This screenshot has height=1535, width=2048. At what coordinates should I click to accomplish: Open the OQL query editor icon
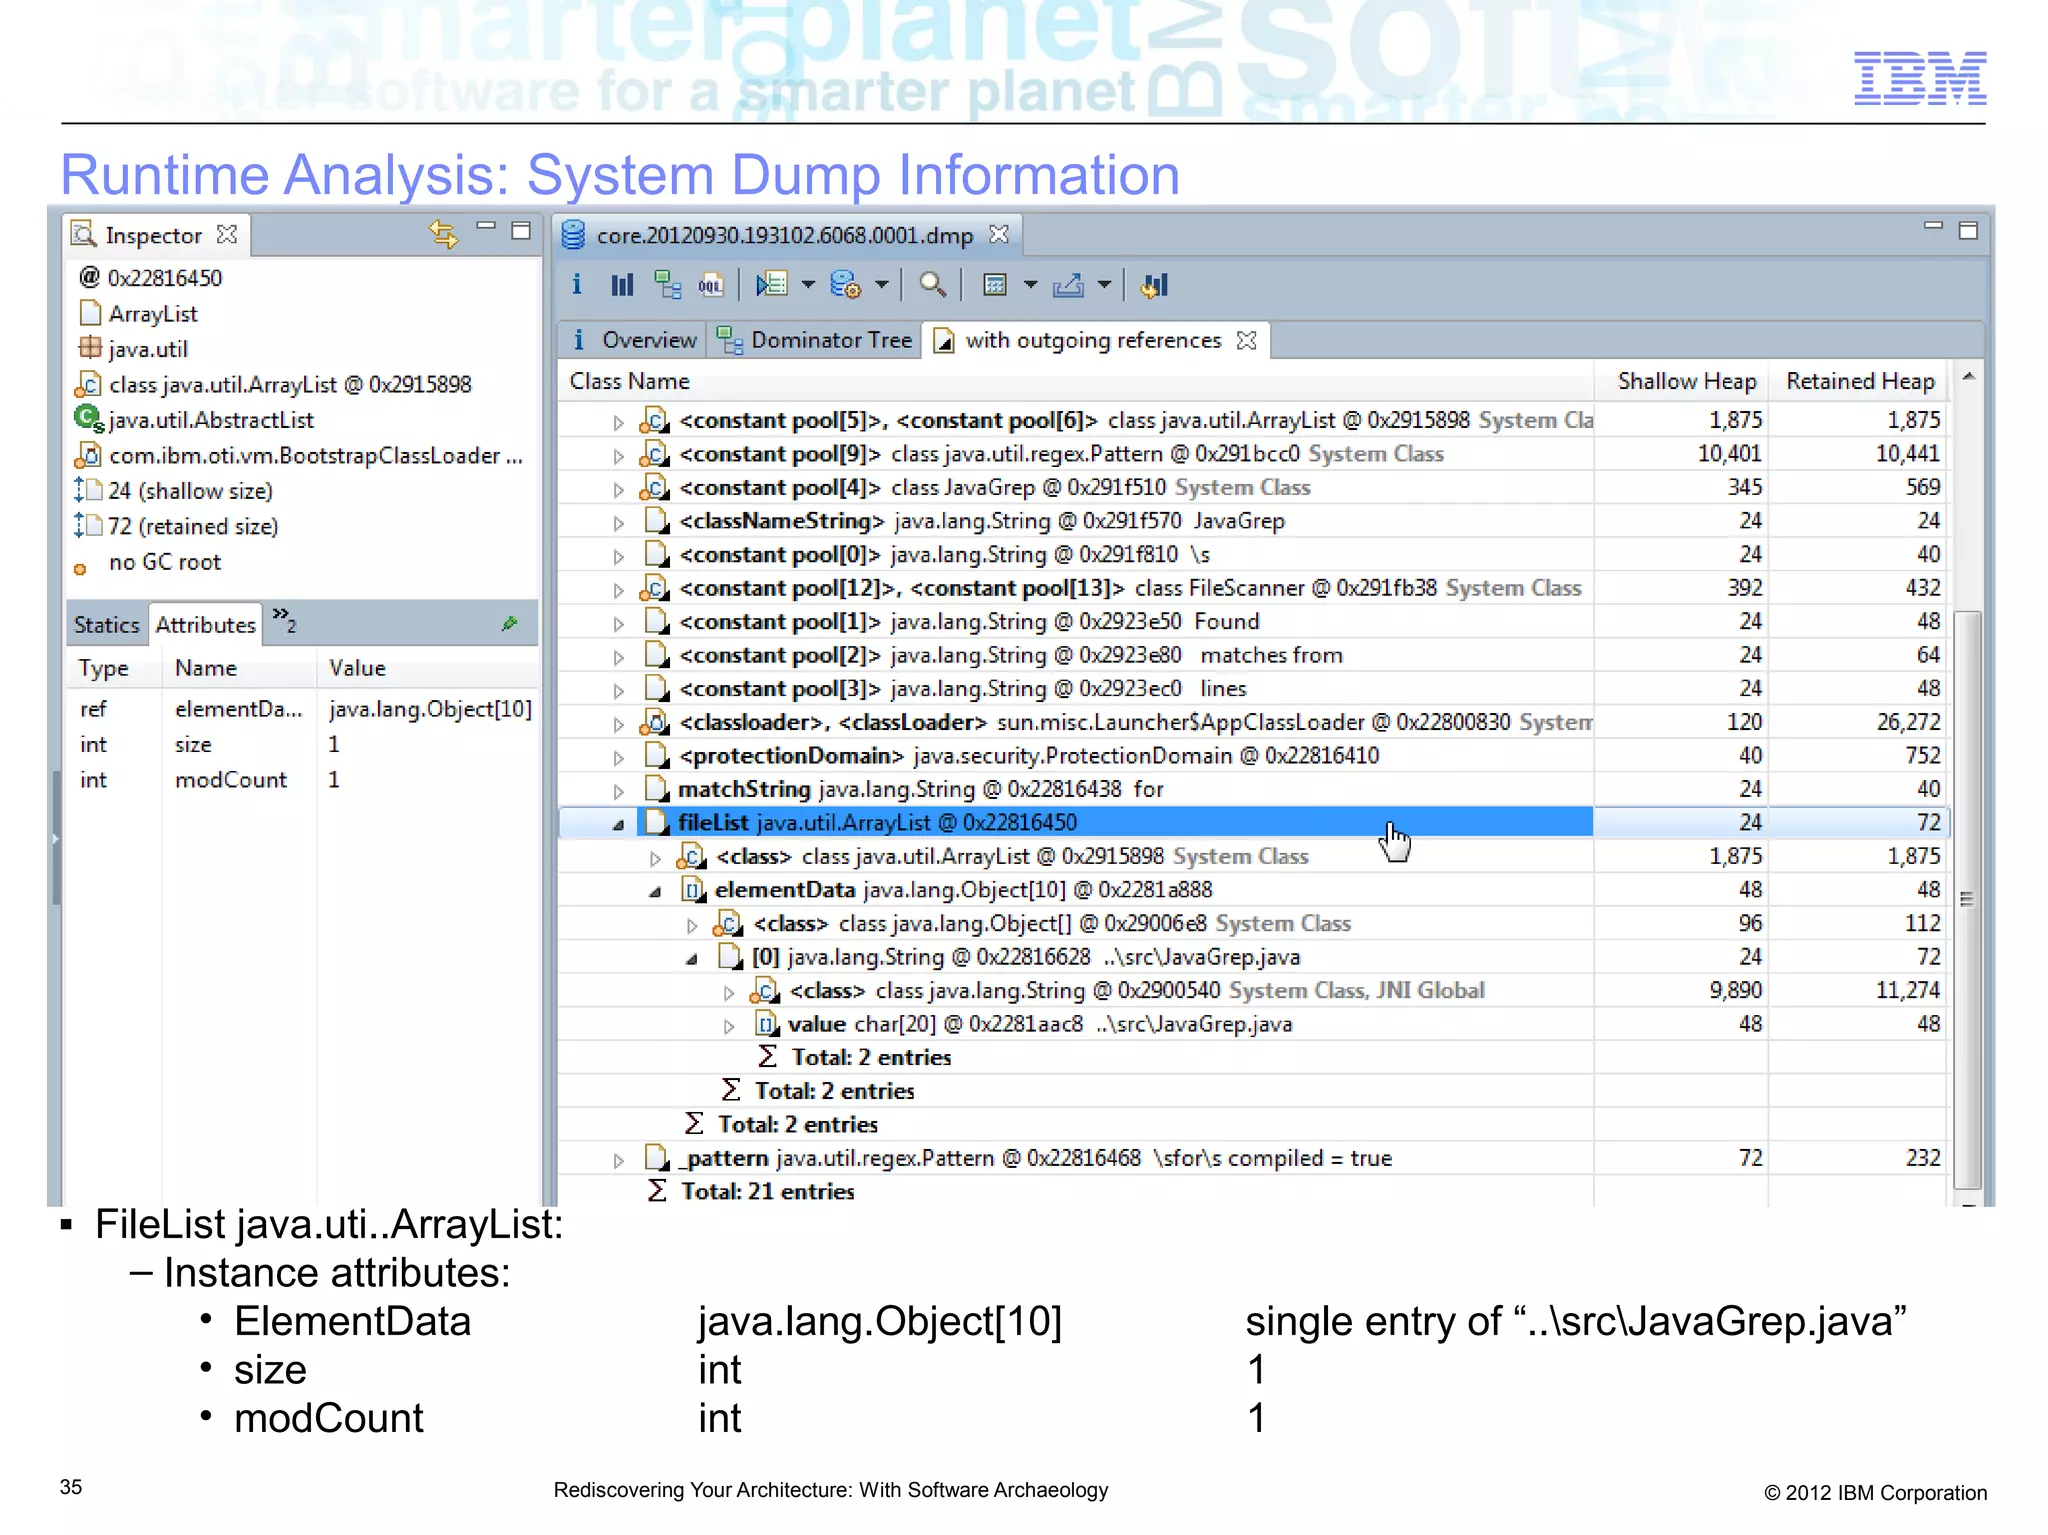pyautogui.click(x=711, y=285)
